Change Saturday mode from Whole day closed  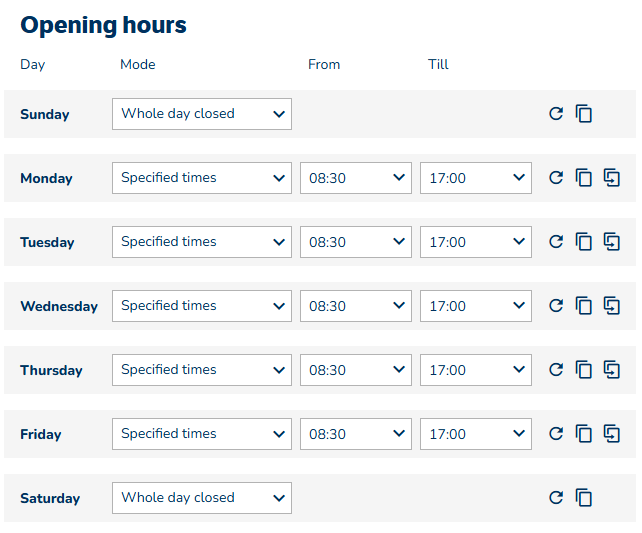[201, 498]
